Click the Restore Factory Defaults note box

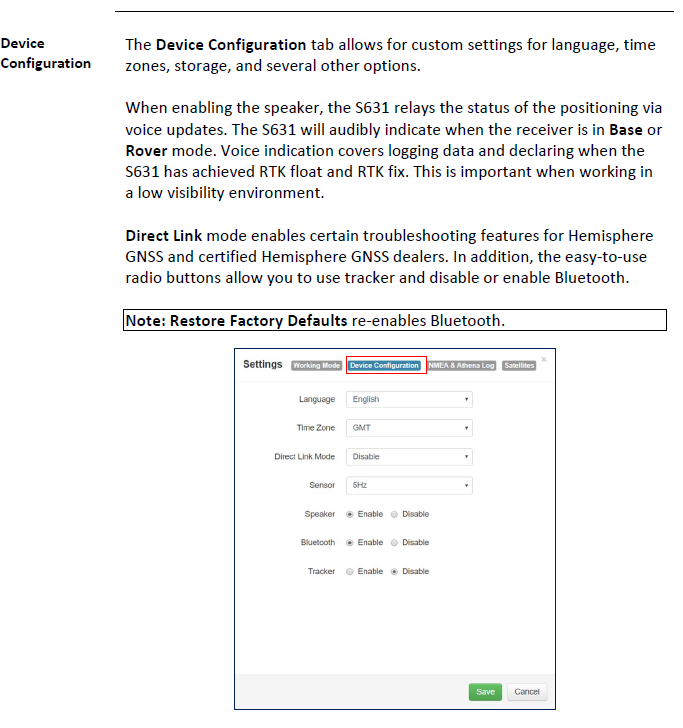395,321
